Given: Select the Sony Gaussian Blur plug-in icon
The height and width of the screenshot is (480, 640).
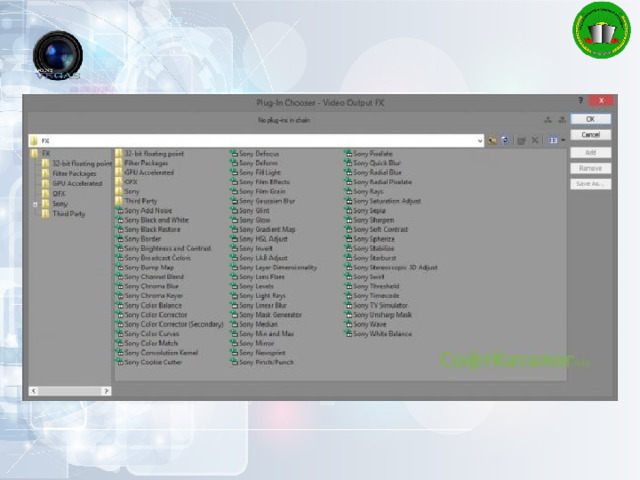Looking at the screenshot, I should point(234,201).
